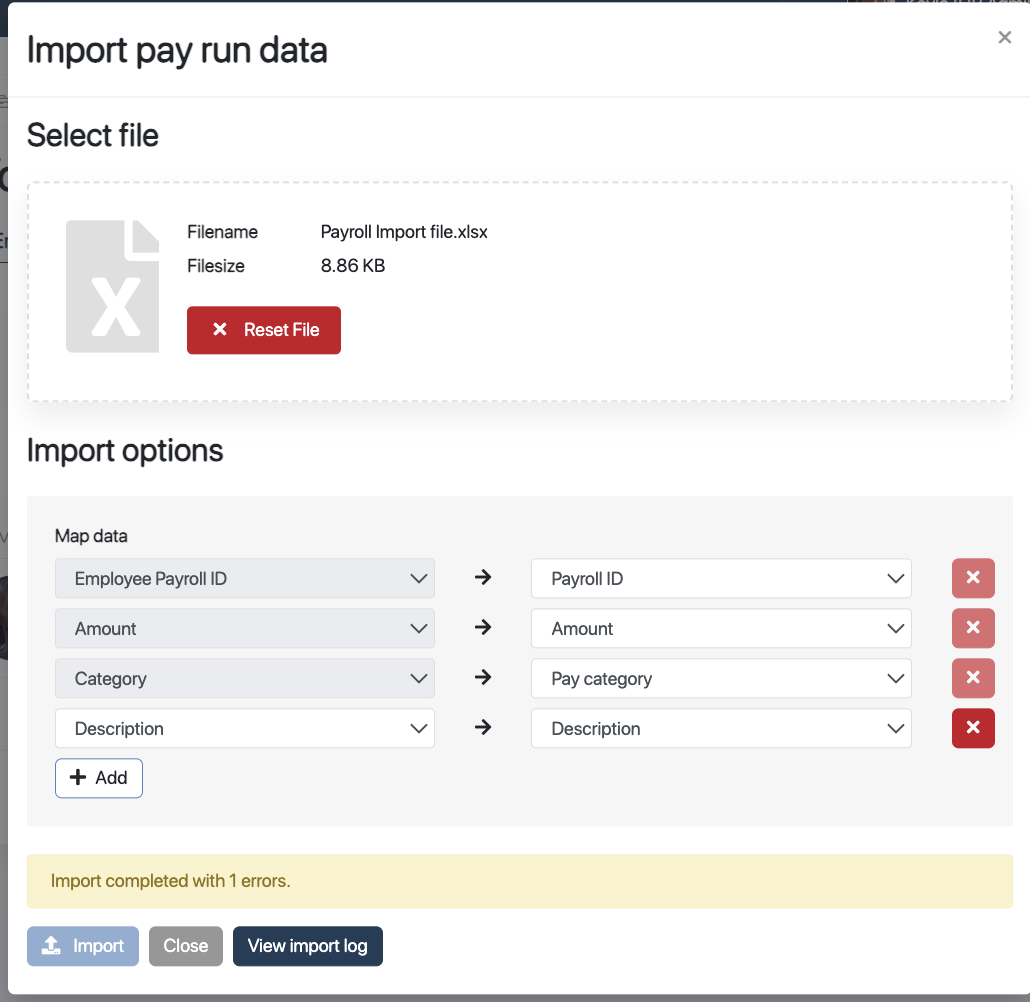Screen dimensions: 1030x1002
Task: Close the Import pay run data dialog
Action: click(1004, 38)
